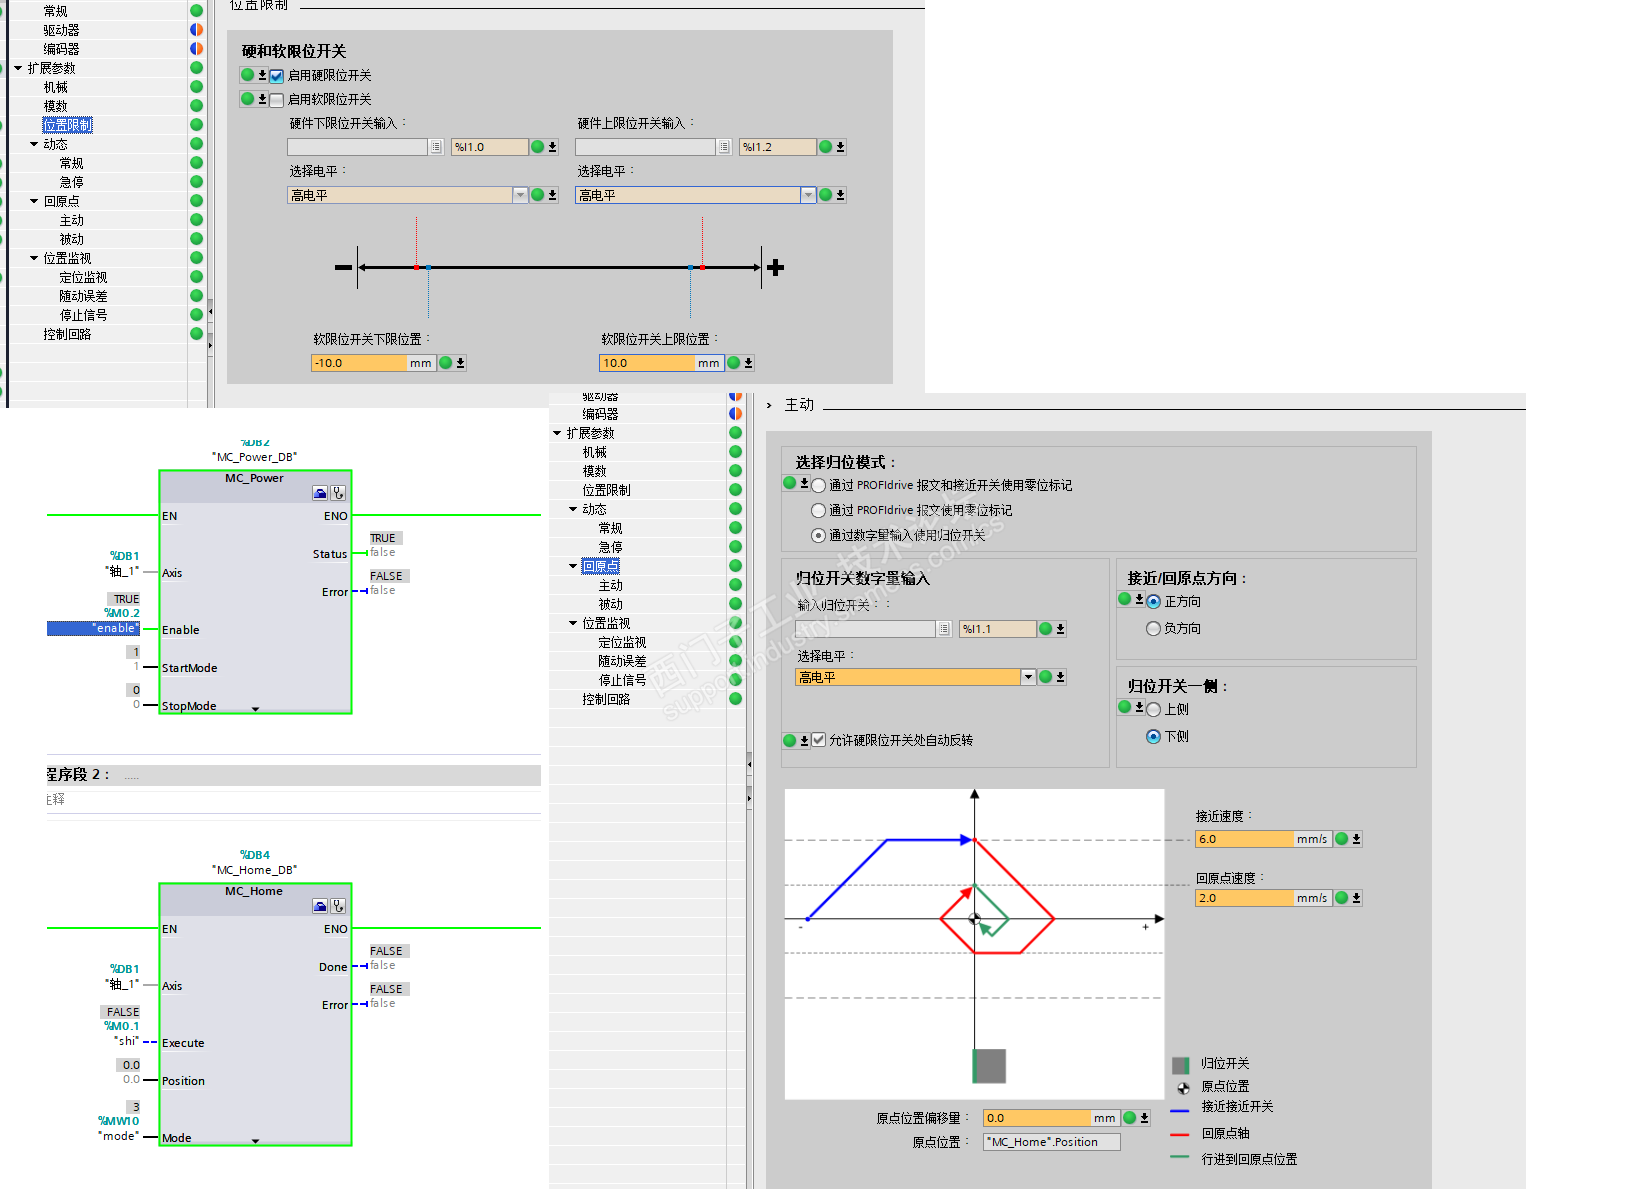Choose the 正方向 approach direction radio
1647x1203 pixels.
[1154, 602]
